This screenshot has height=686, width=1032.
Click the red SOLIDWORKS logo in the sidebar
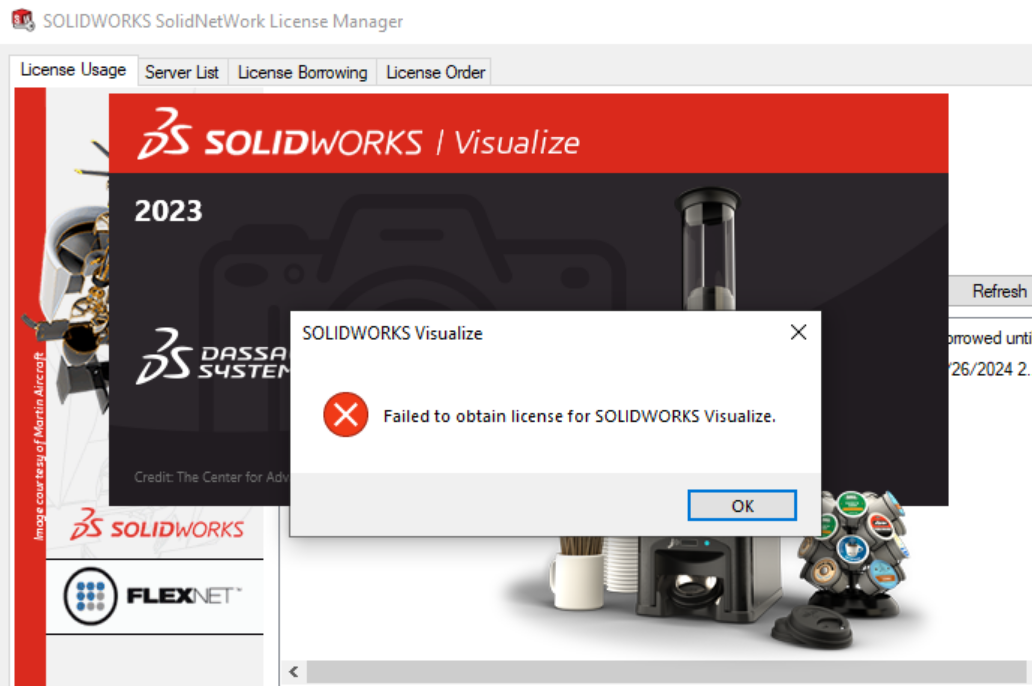coord(157,526)
